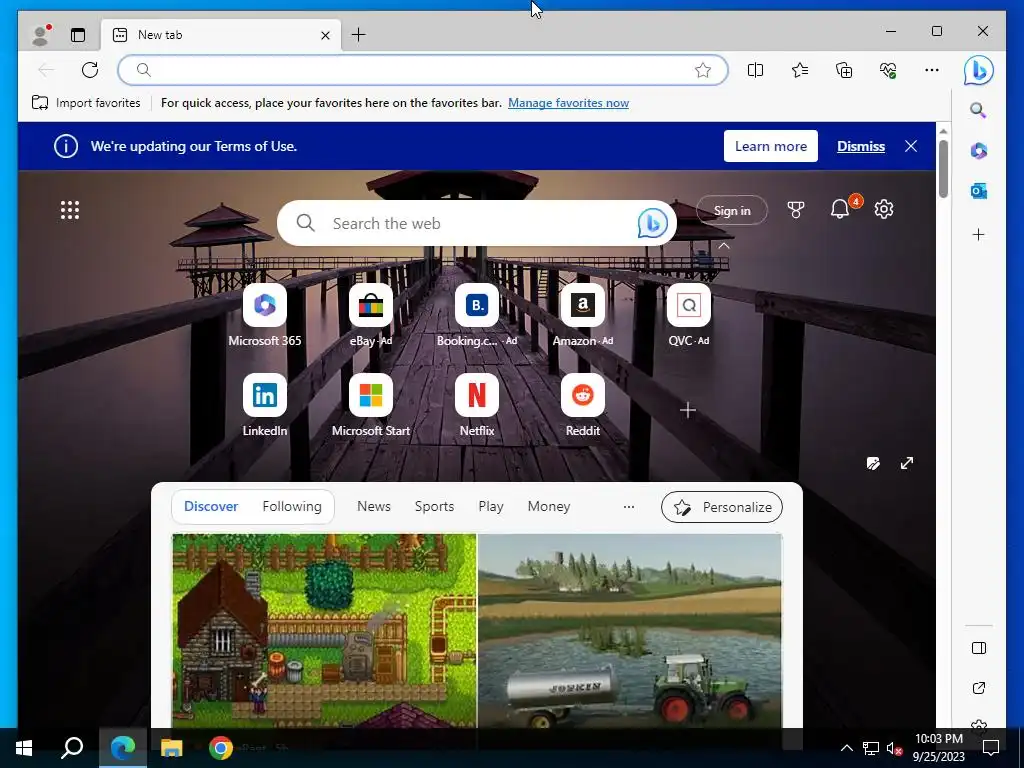The width and height of the screenshot is (1024, 768).
Task: Add this page to favorites star
Action: pos(703,70)
